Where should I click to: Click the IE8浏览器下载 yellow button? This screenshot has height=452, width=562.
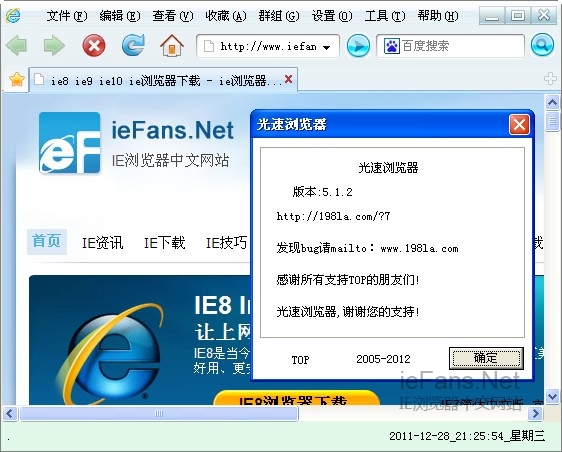(296, 399)
